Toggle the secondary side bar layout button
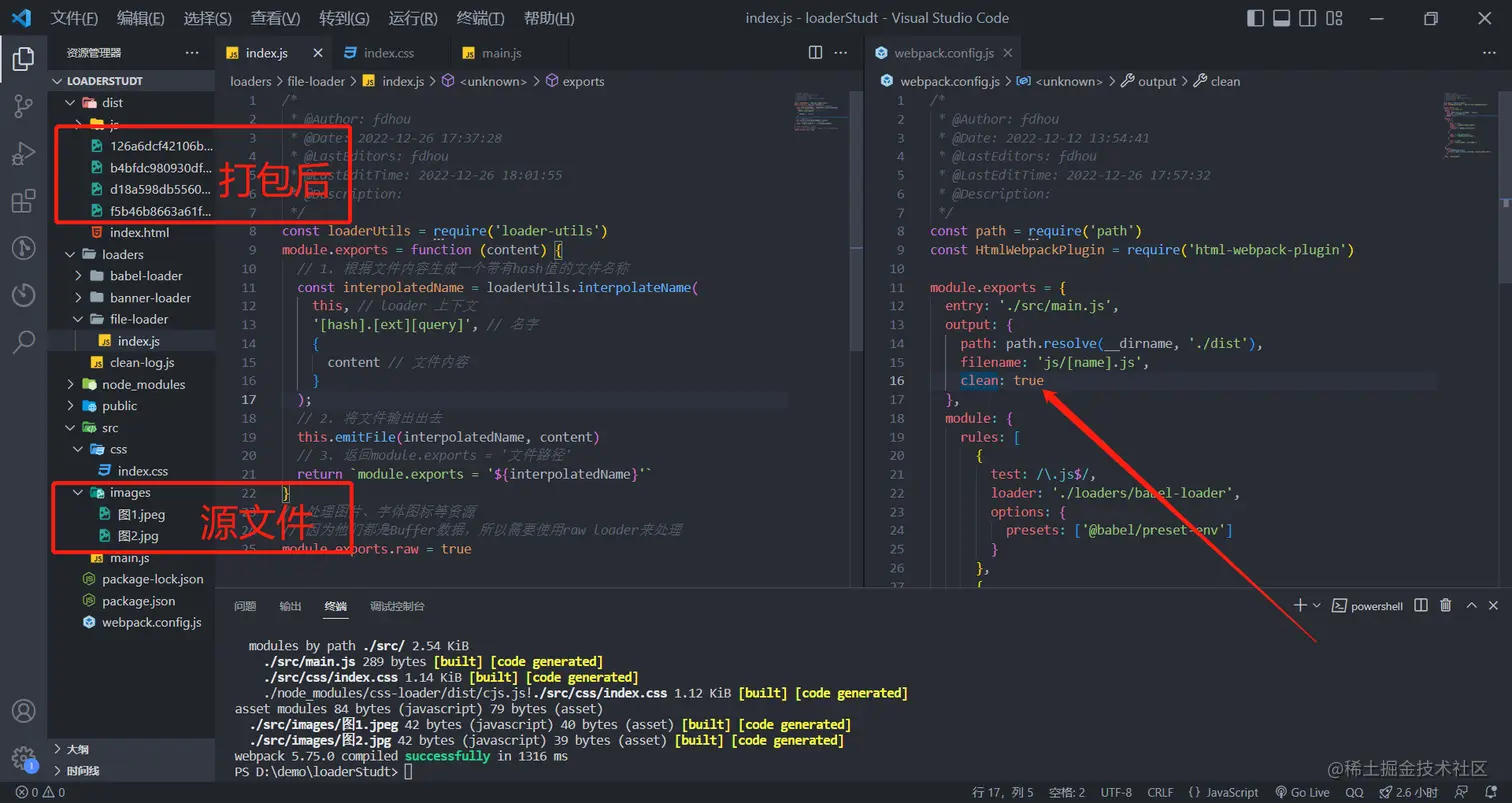Viewport: 1512px width, 803px height. (1307, 18)
